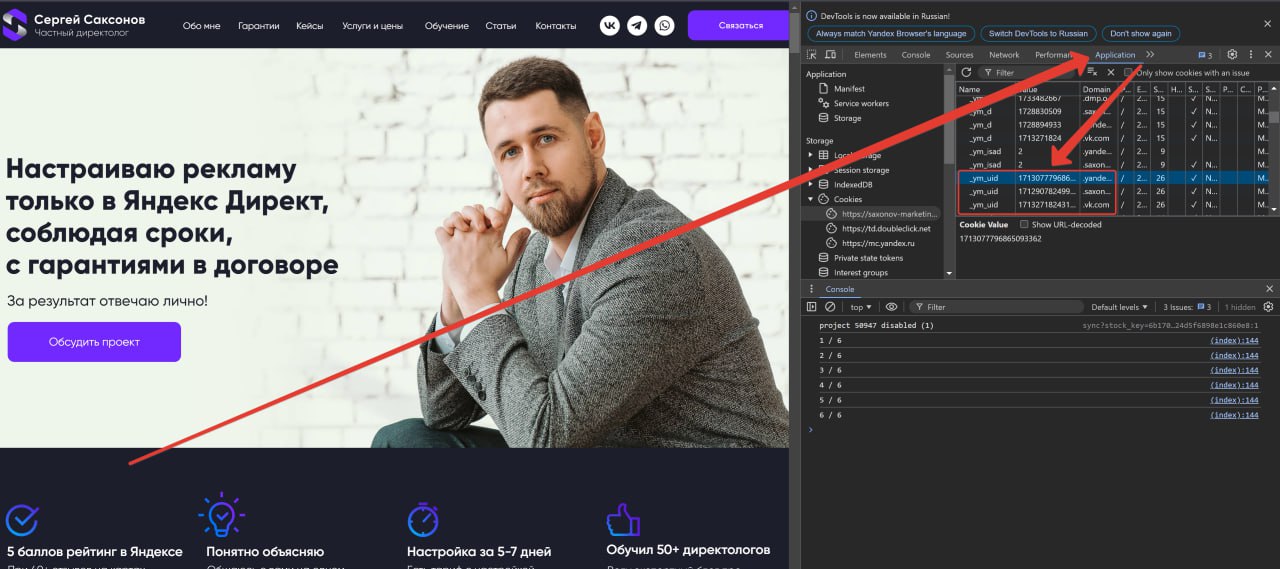Open the top JavaScript context dropdown

[x=860, y=307]
